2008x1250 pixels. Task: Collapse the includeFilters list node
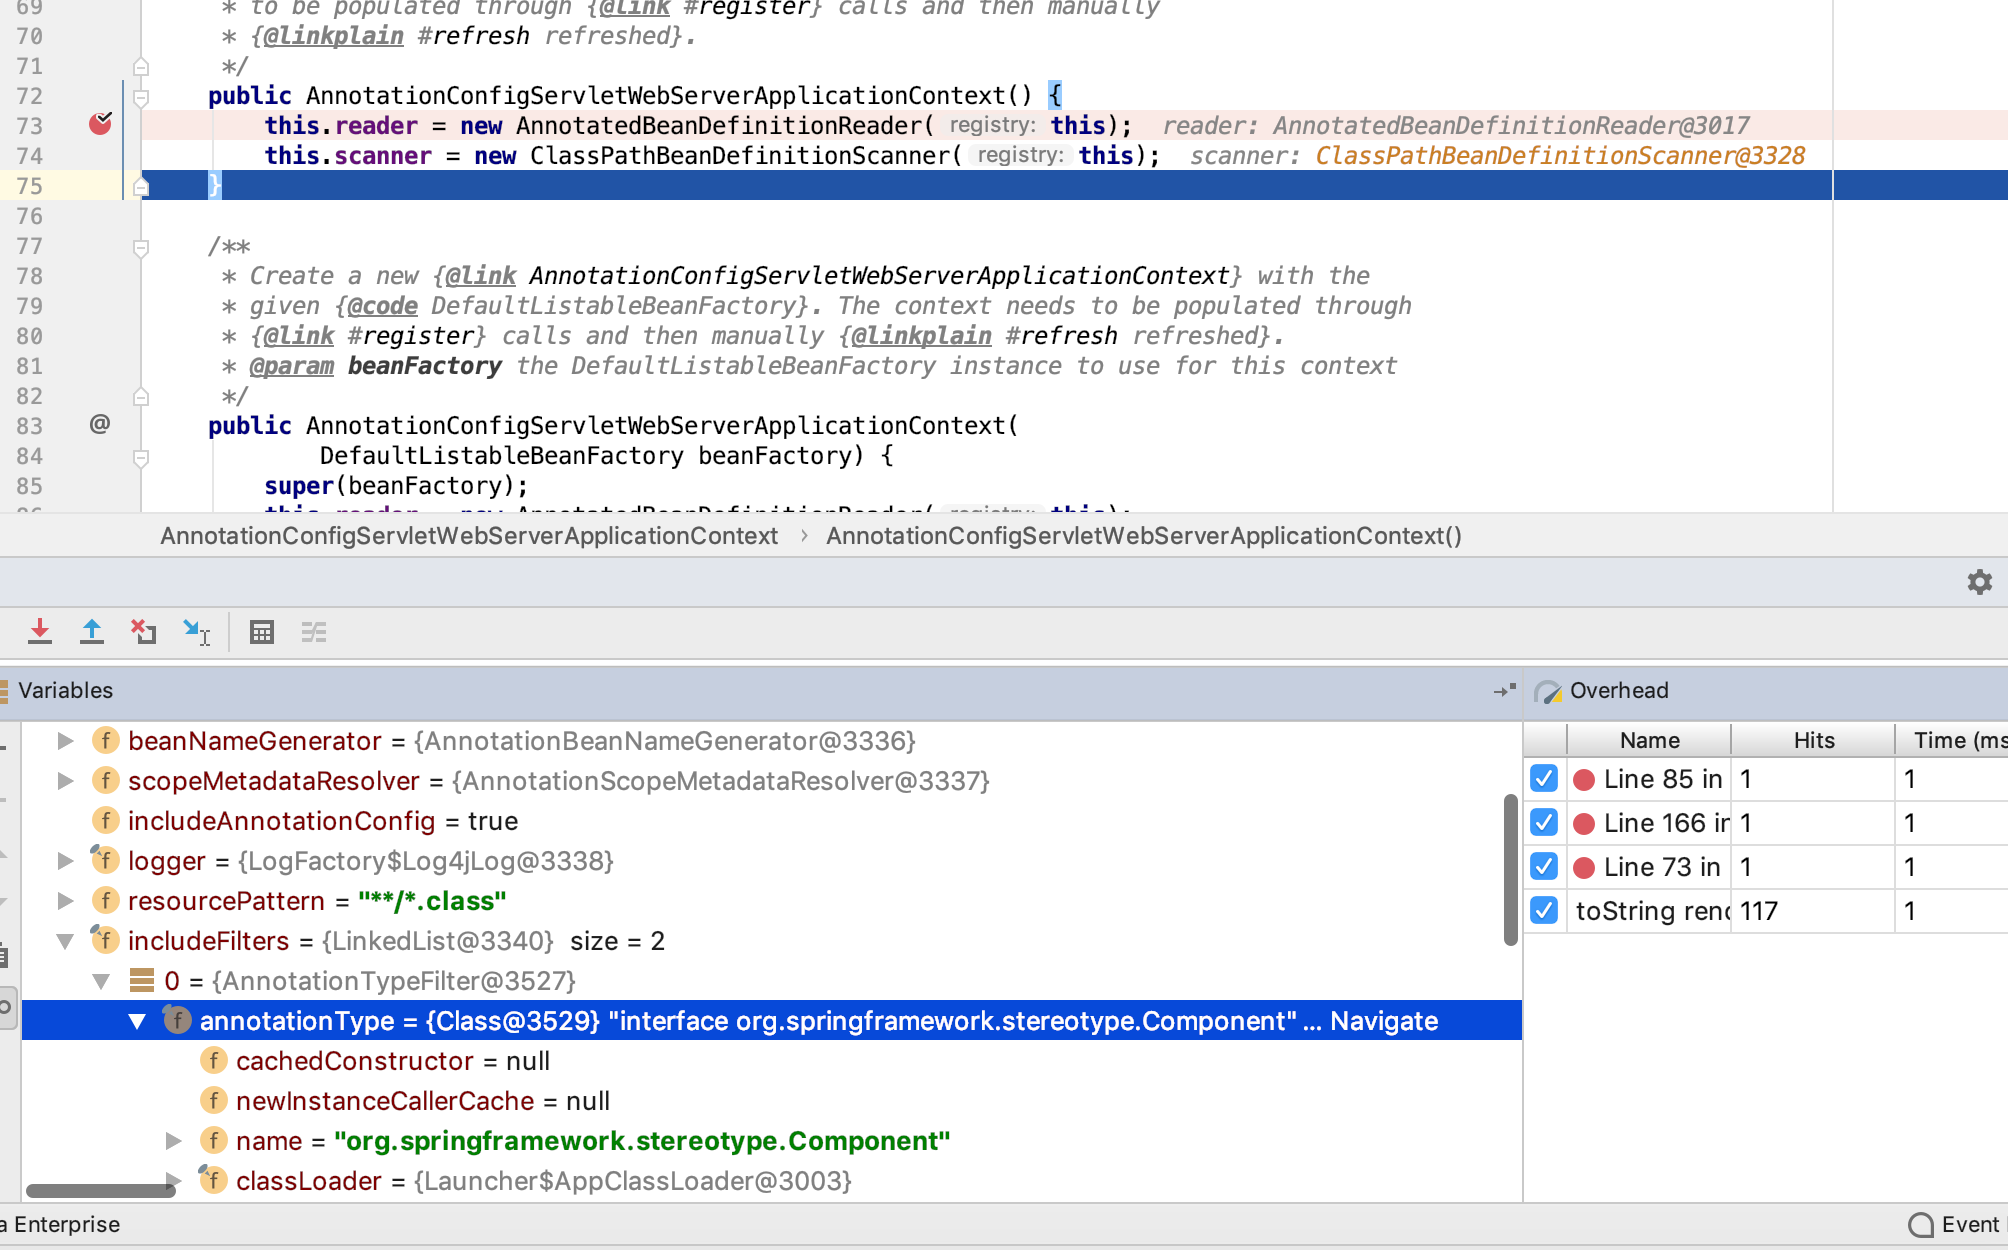tap(65, 940)
